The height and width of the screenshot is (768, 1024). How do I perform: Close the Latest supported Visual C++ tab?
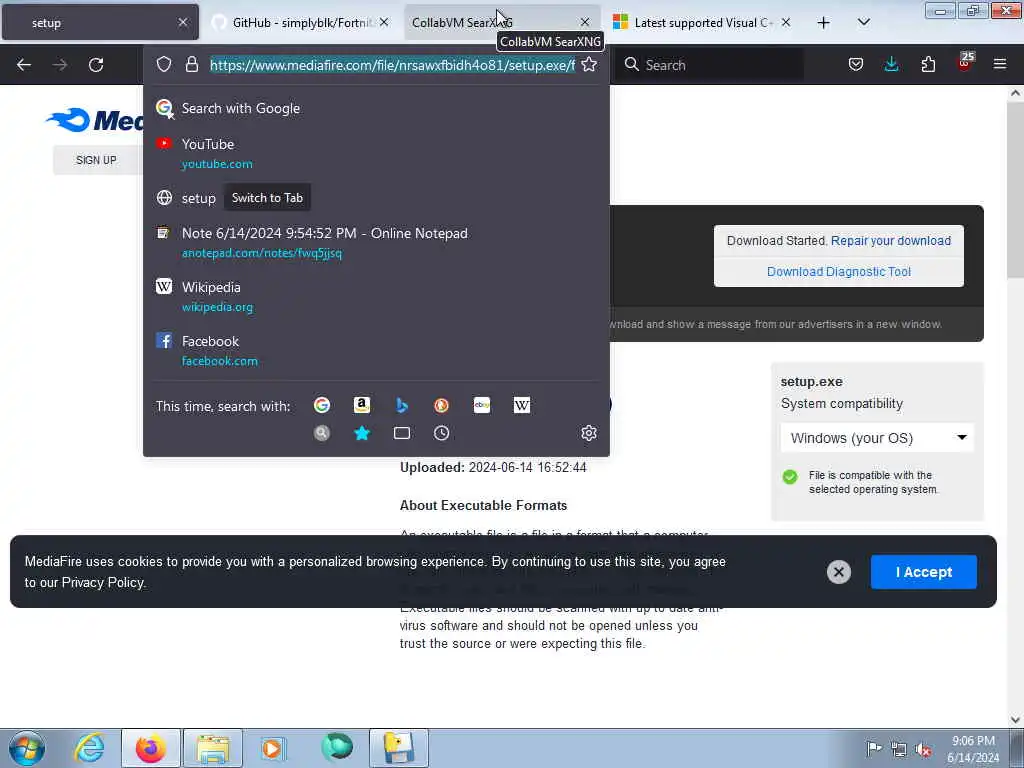[786, 22]
